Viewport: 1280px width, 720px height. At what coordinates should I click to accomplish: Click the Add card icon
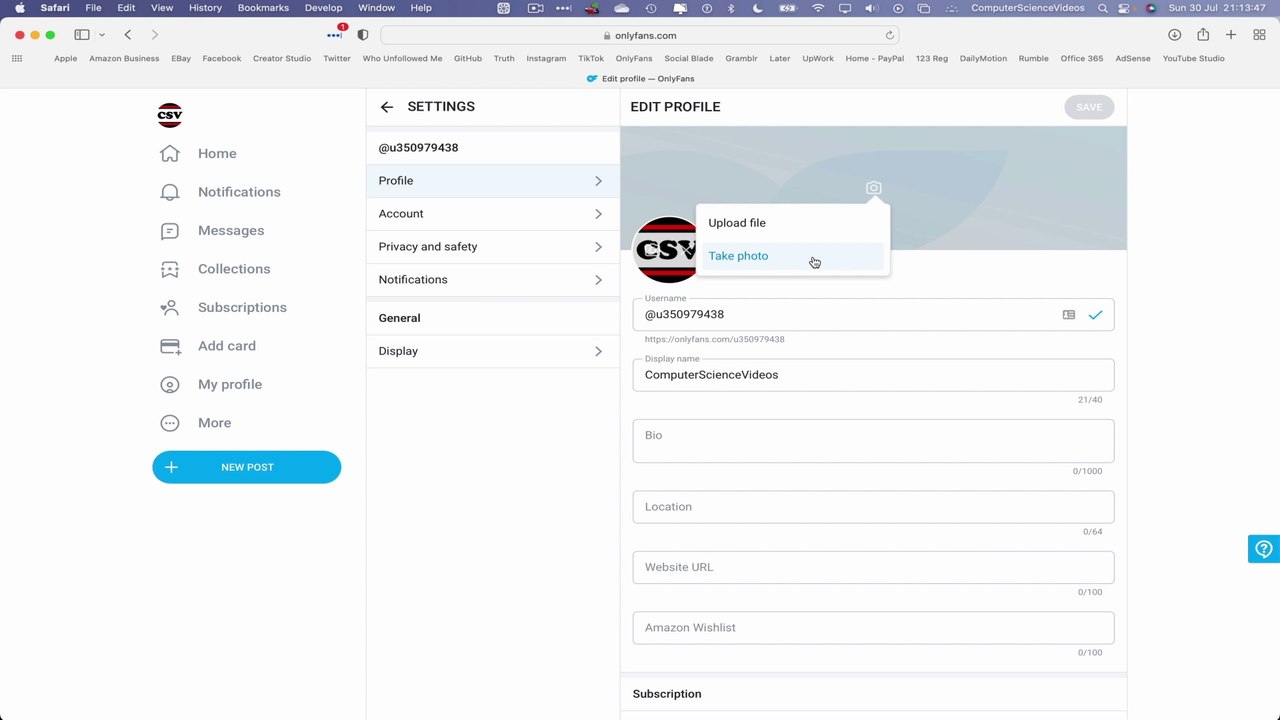click(170, 346)
